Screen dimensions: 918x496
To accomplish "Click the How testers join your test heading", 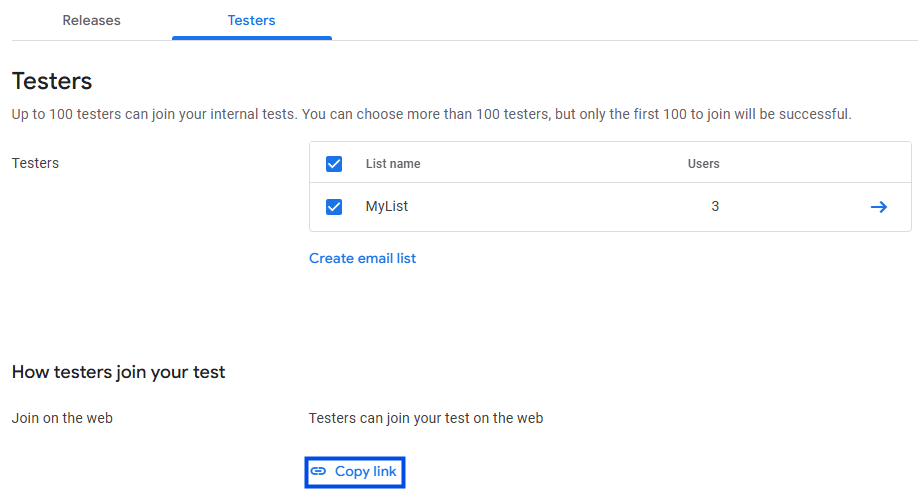I will 118,372.
